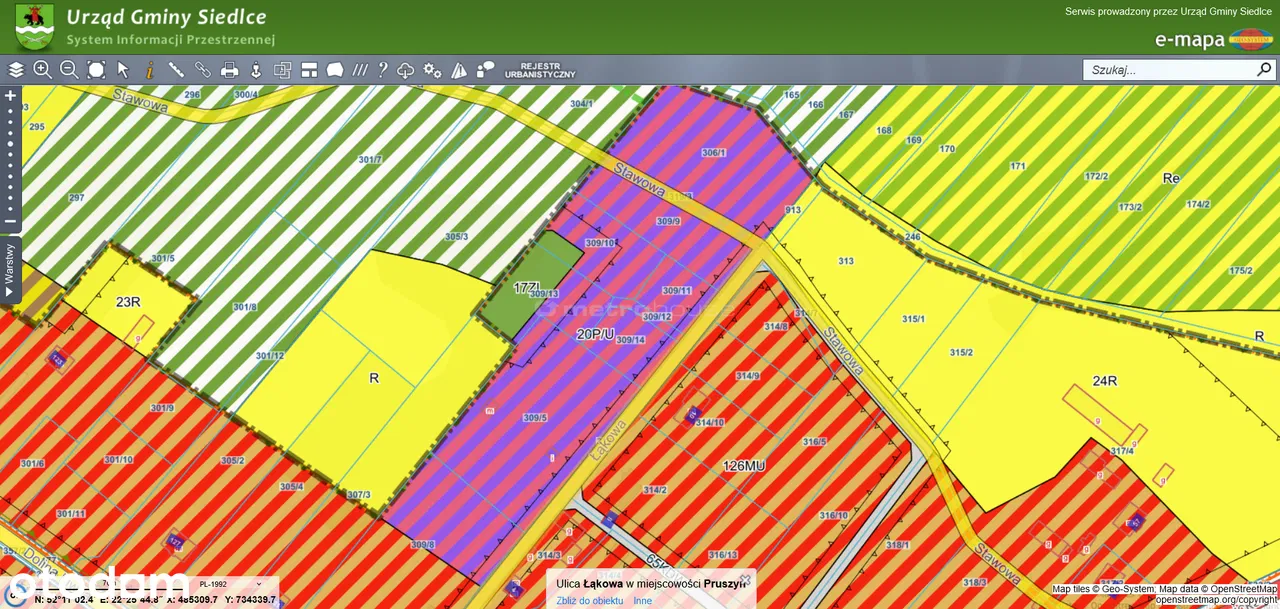Open Rejestr Urbanistyczny menu item
The height and width of the screenshot is (609, 1280).
[540, 70]
